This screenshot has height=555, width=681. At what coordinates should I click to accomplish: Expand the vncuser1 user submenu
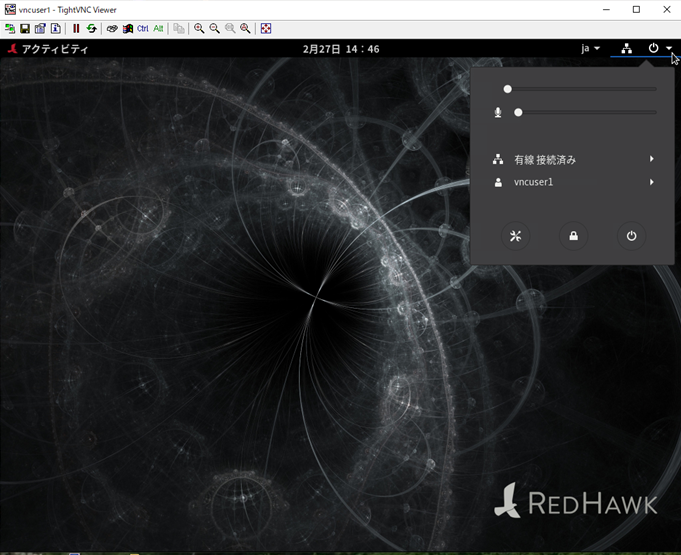pyautogui.click(x=573, y=182)
